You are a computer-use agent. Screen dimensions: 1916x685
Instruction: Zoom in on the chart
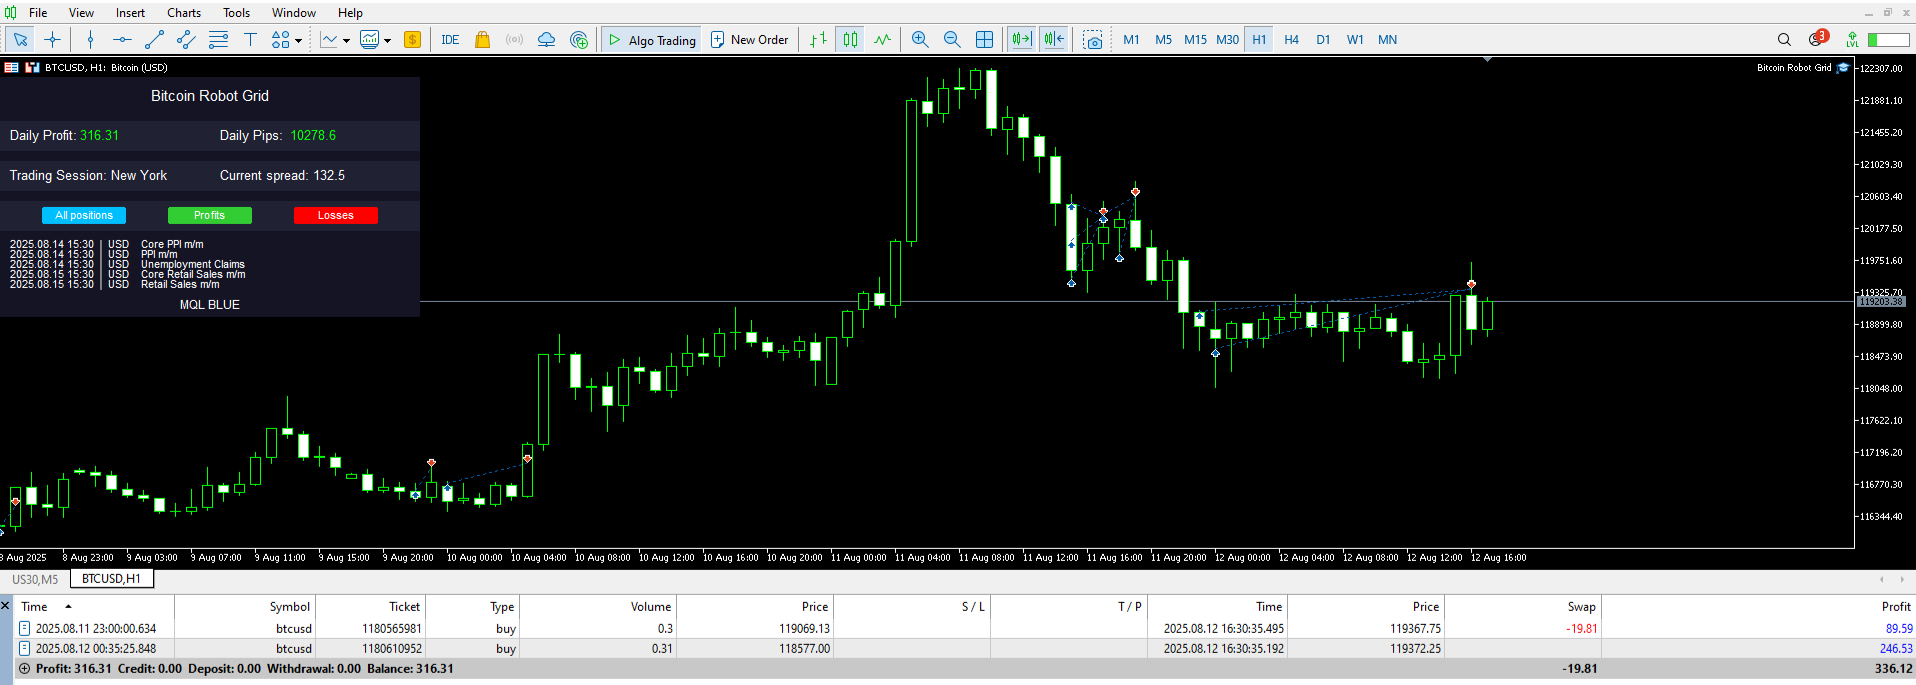click(920, 40)
